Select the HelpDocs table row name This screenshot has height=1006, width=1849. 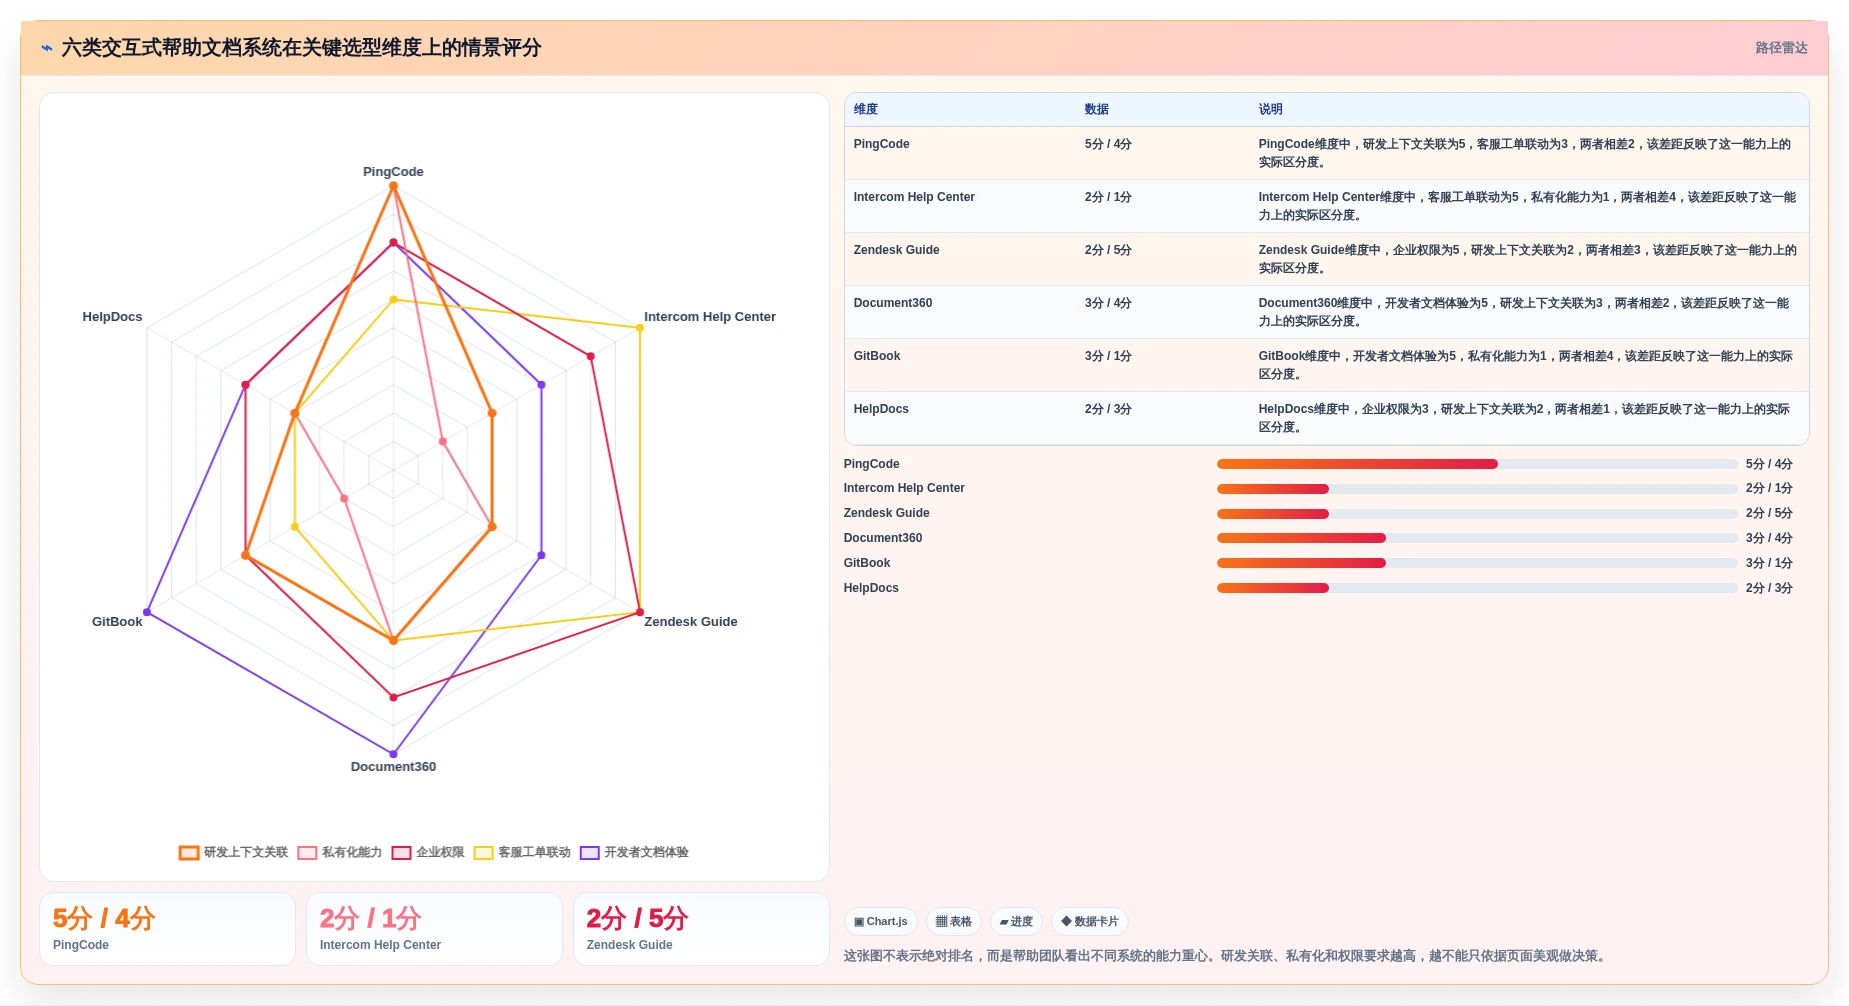pos(881,409)
